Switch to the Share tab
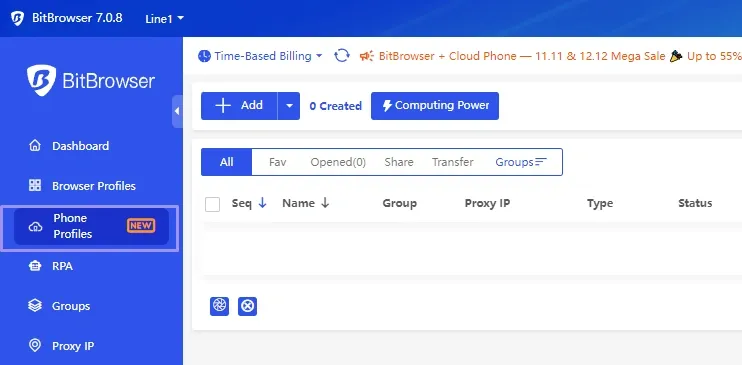This screenshot has width=742, height=365. click(x=399, y=162)
